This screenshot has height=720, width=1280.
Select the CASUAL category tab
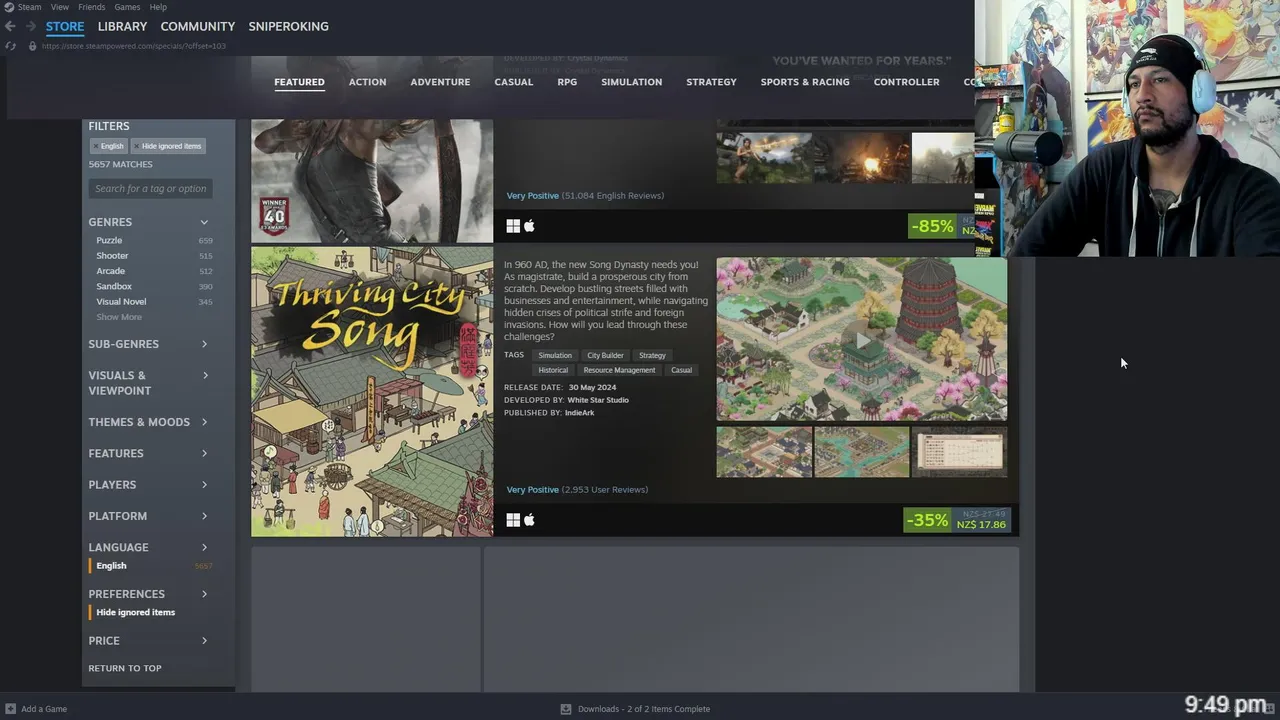(x=514, y=82)
